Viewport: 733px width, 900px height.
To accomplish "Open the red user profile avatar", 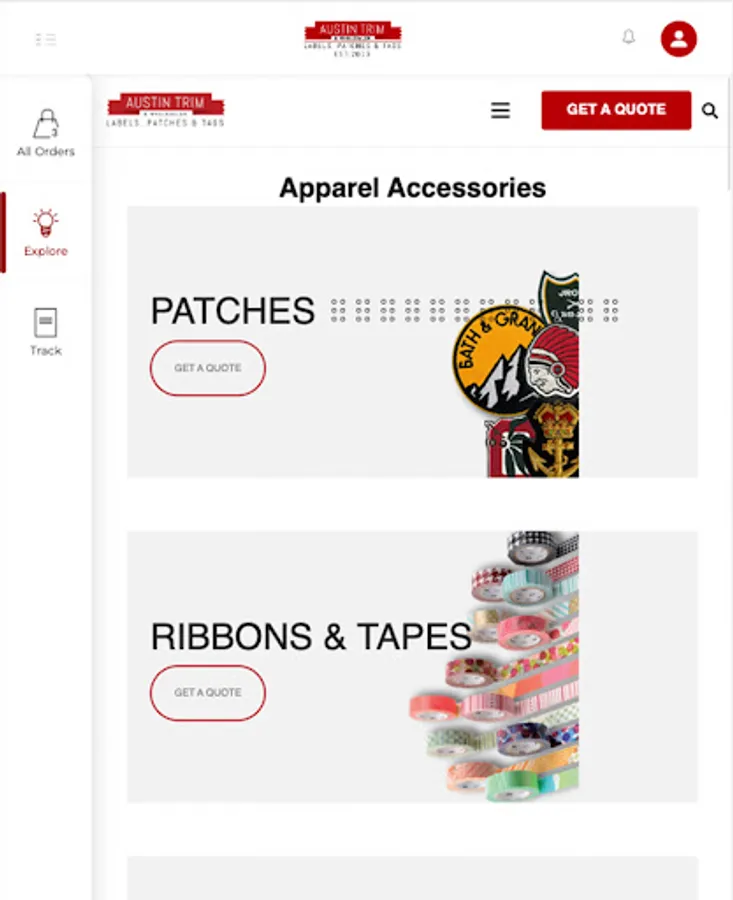I will (678, 39).
